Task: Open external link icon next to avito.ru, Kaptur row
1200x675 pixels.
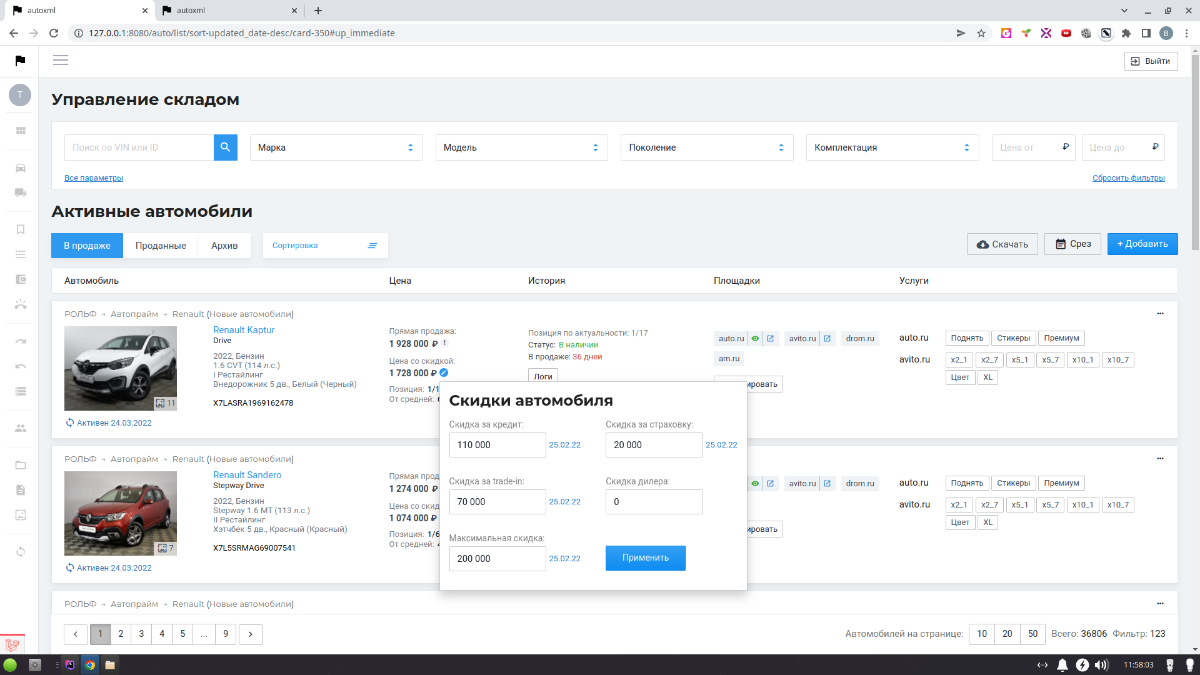Action: [827, 339]
